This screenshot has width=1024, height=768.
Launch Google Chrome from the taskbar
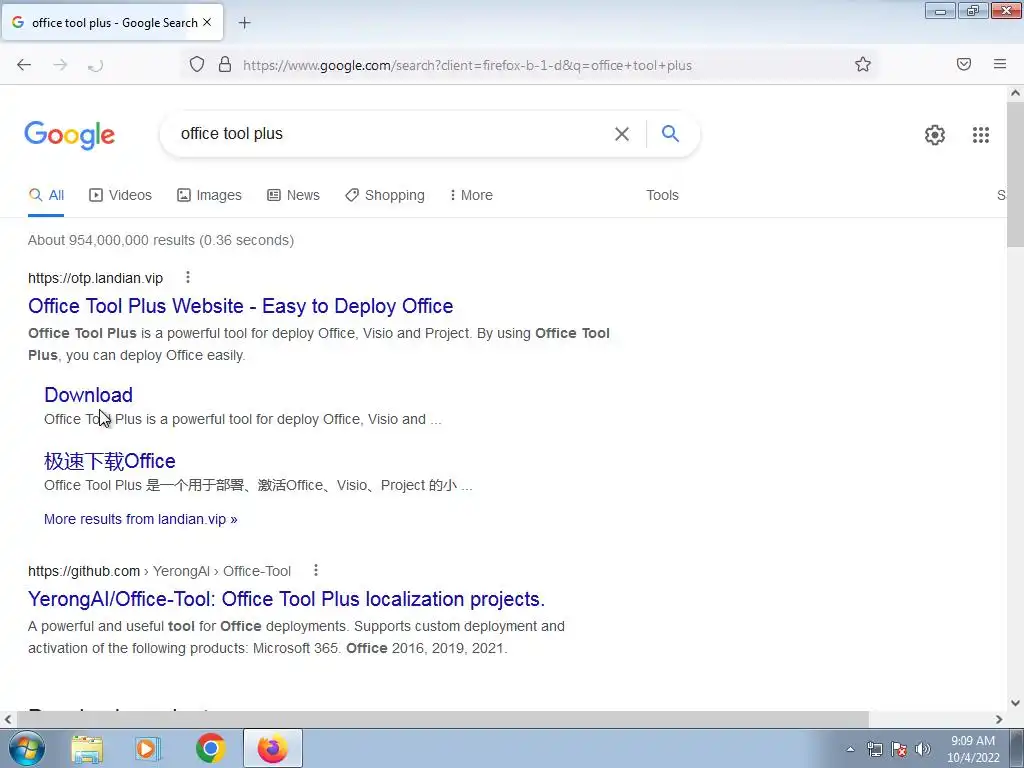pyautogui.click(x=210, y=748)
